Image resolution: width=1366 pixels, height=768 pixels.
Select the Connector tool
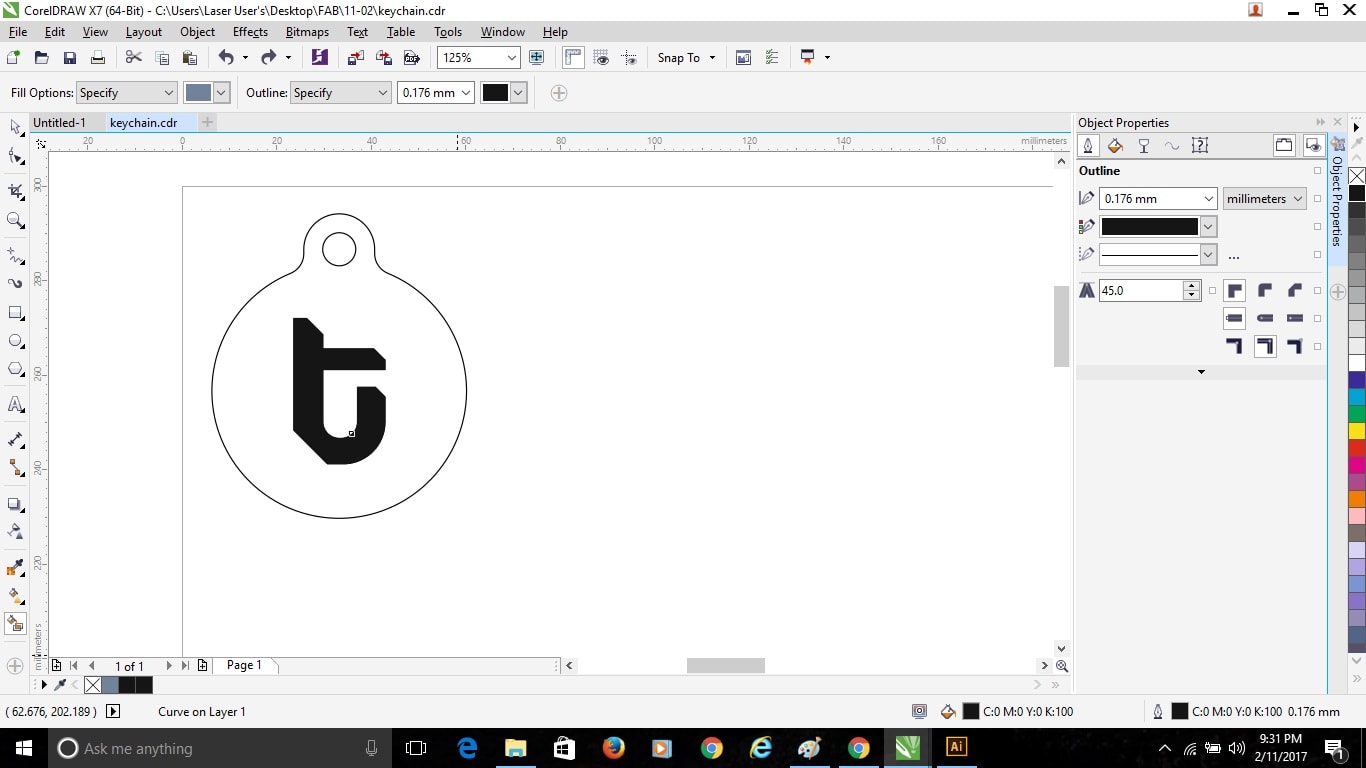point(15,467)
